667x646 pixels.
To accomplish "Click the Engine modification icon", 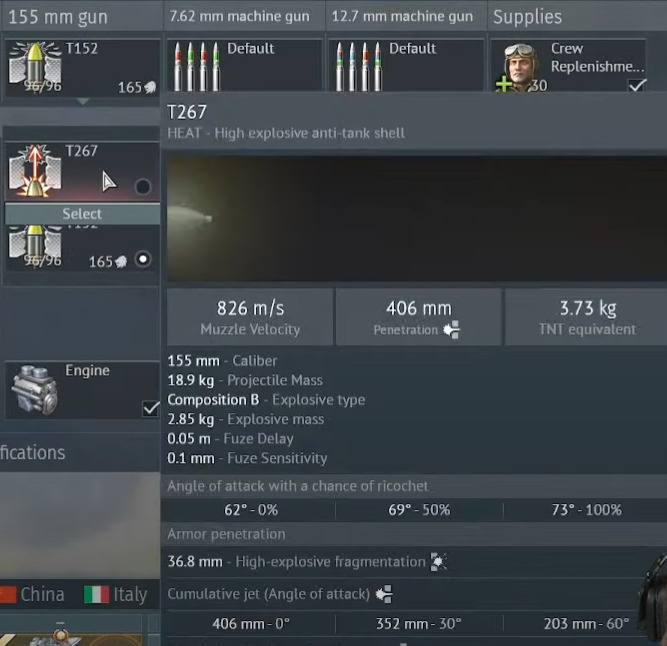I will [x=35, y=390].
